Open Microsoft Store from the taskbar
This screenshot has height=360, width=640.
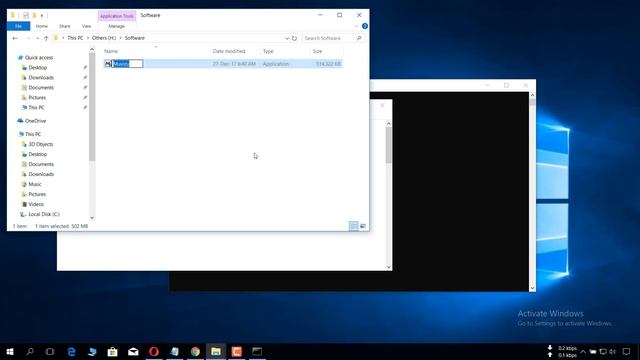(112, 351)
